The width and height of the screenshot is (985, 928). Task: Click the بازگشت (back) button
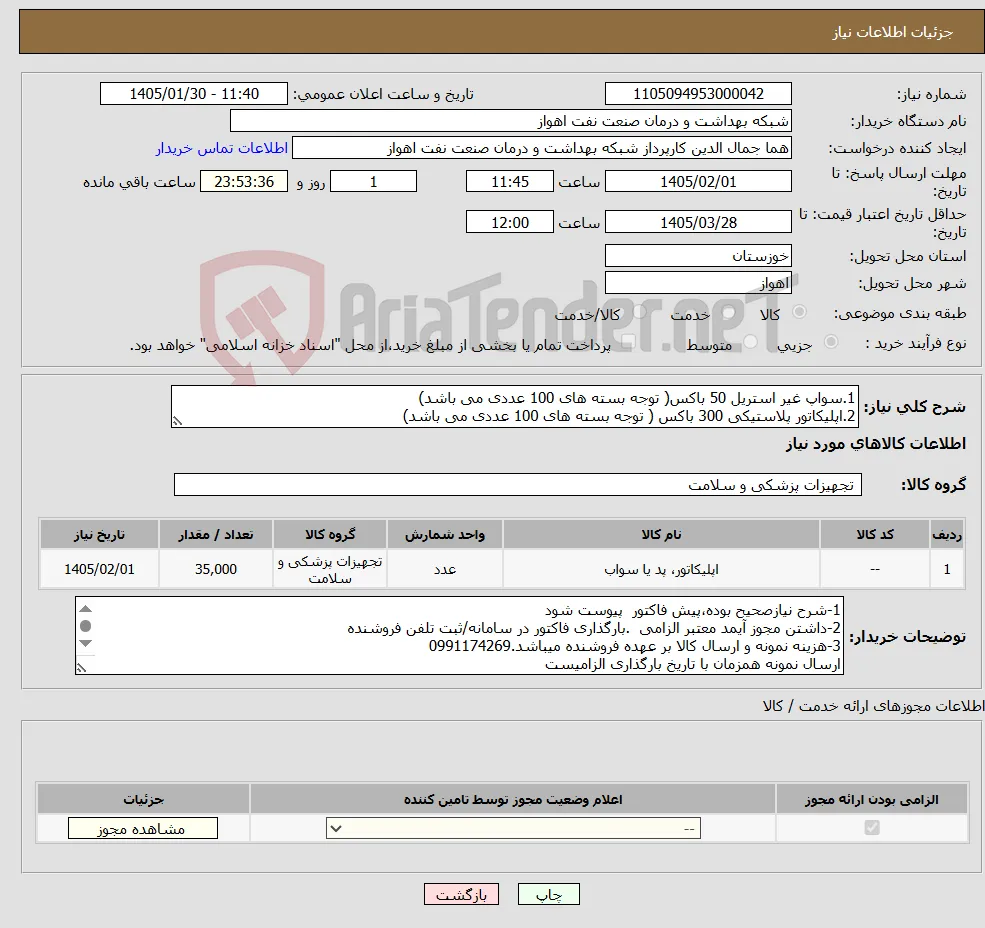[x=461, y=895]
